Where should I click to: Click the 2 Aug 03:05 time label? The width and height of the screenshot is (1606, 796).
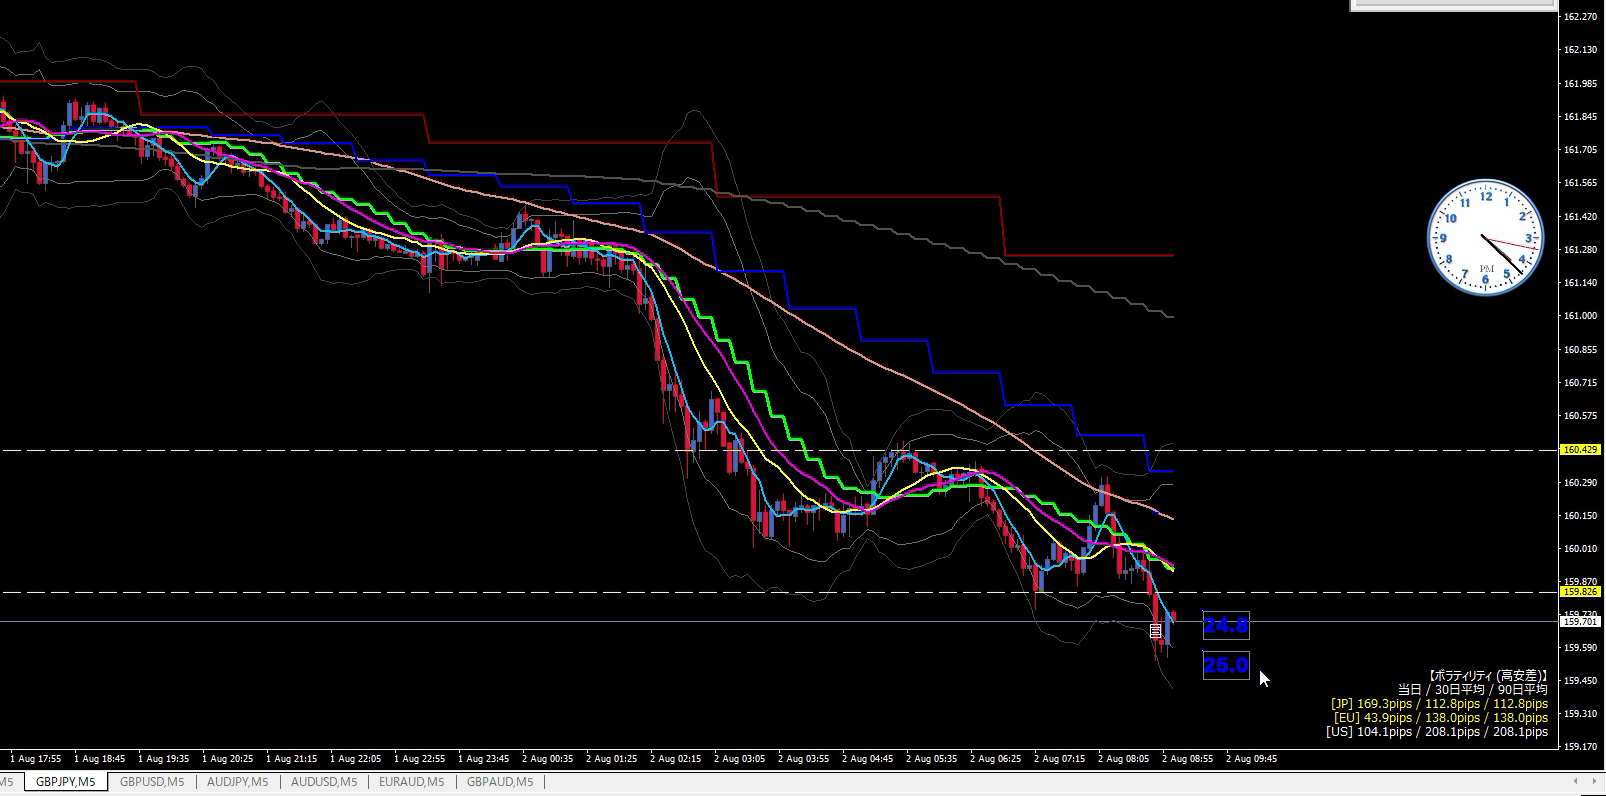[x=739, y=759]
